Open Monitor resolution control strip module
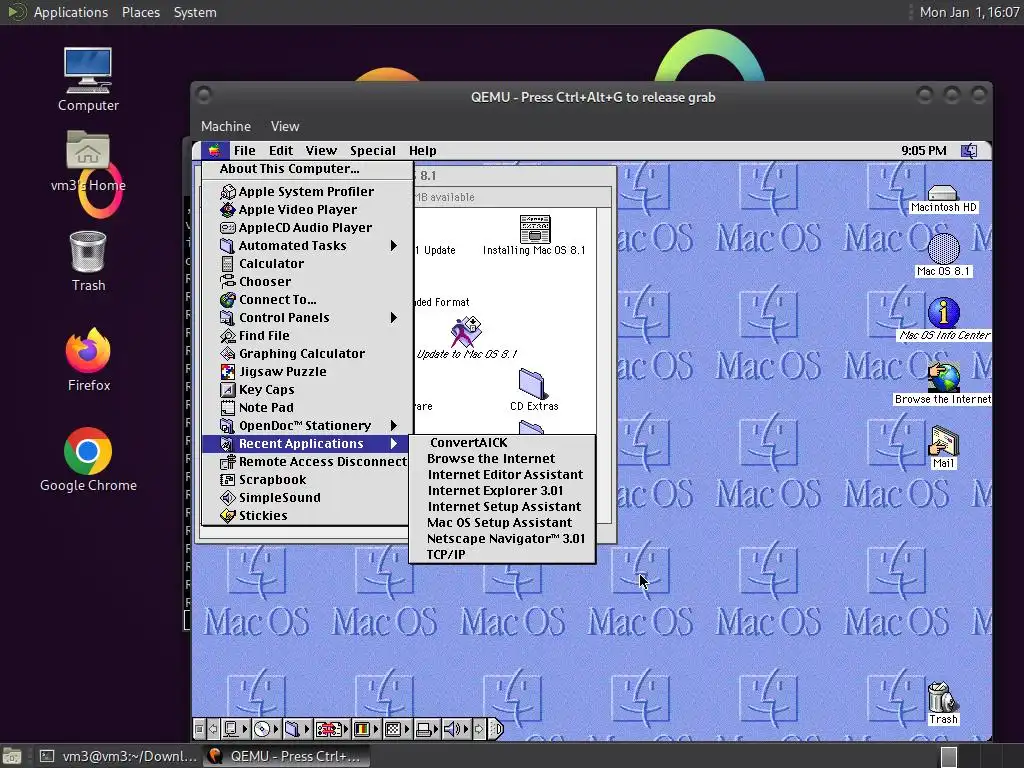 [398, 728]
